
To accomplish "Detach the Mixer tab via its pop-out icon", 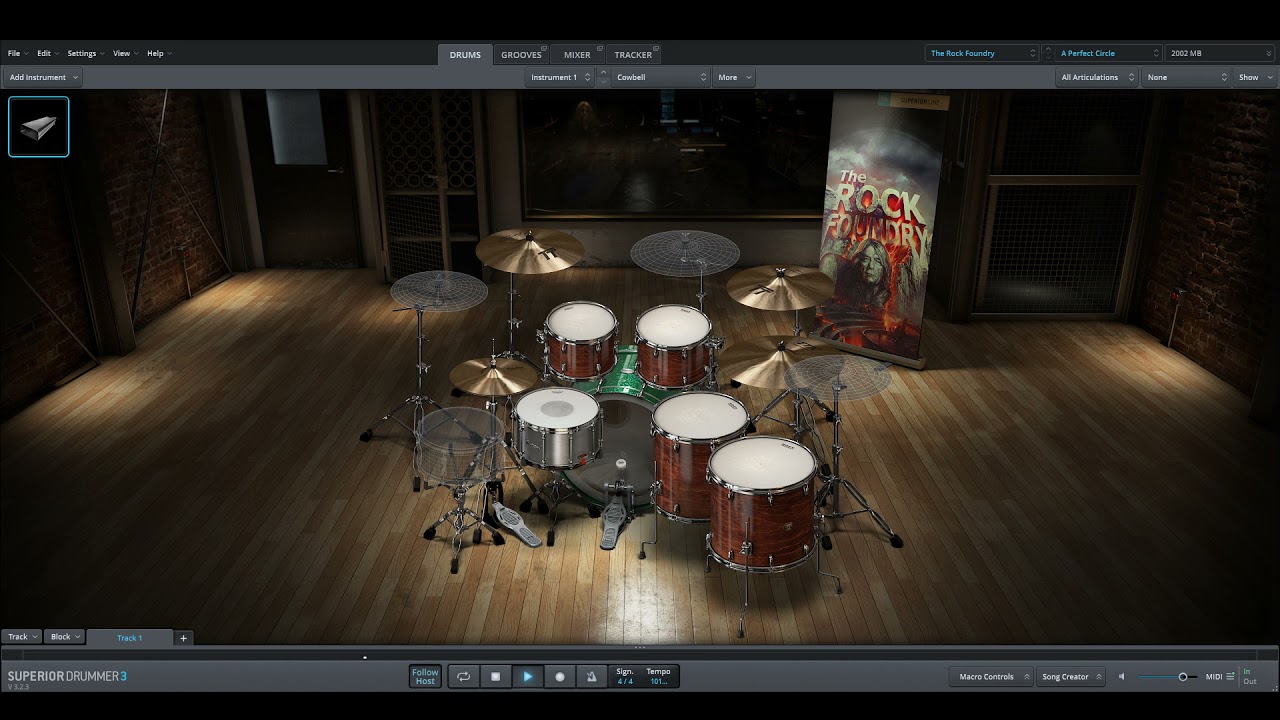I will [x=599, y=48].
